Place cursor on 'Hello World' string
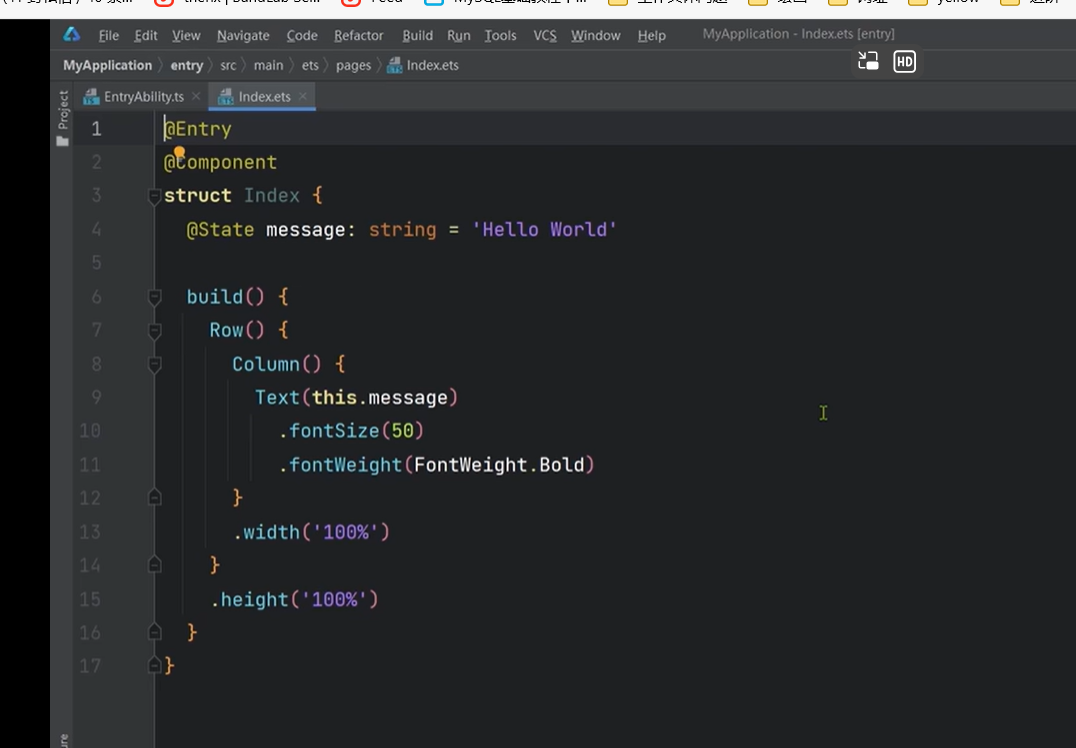This screenshot has height=748, width=1076. point(545,230)
